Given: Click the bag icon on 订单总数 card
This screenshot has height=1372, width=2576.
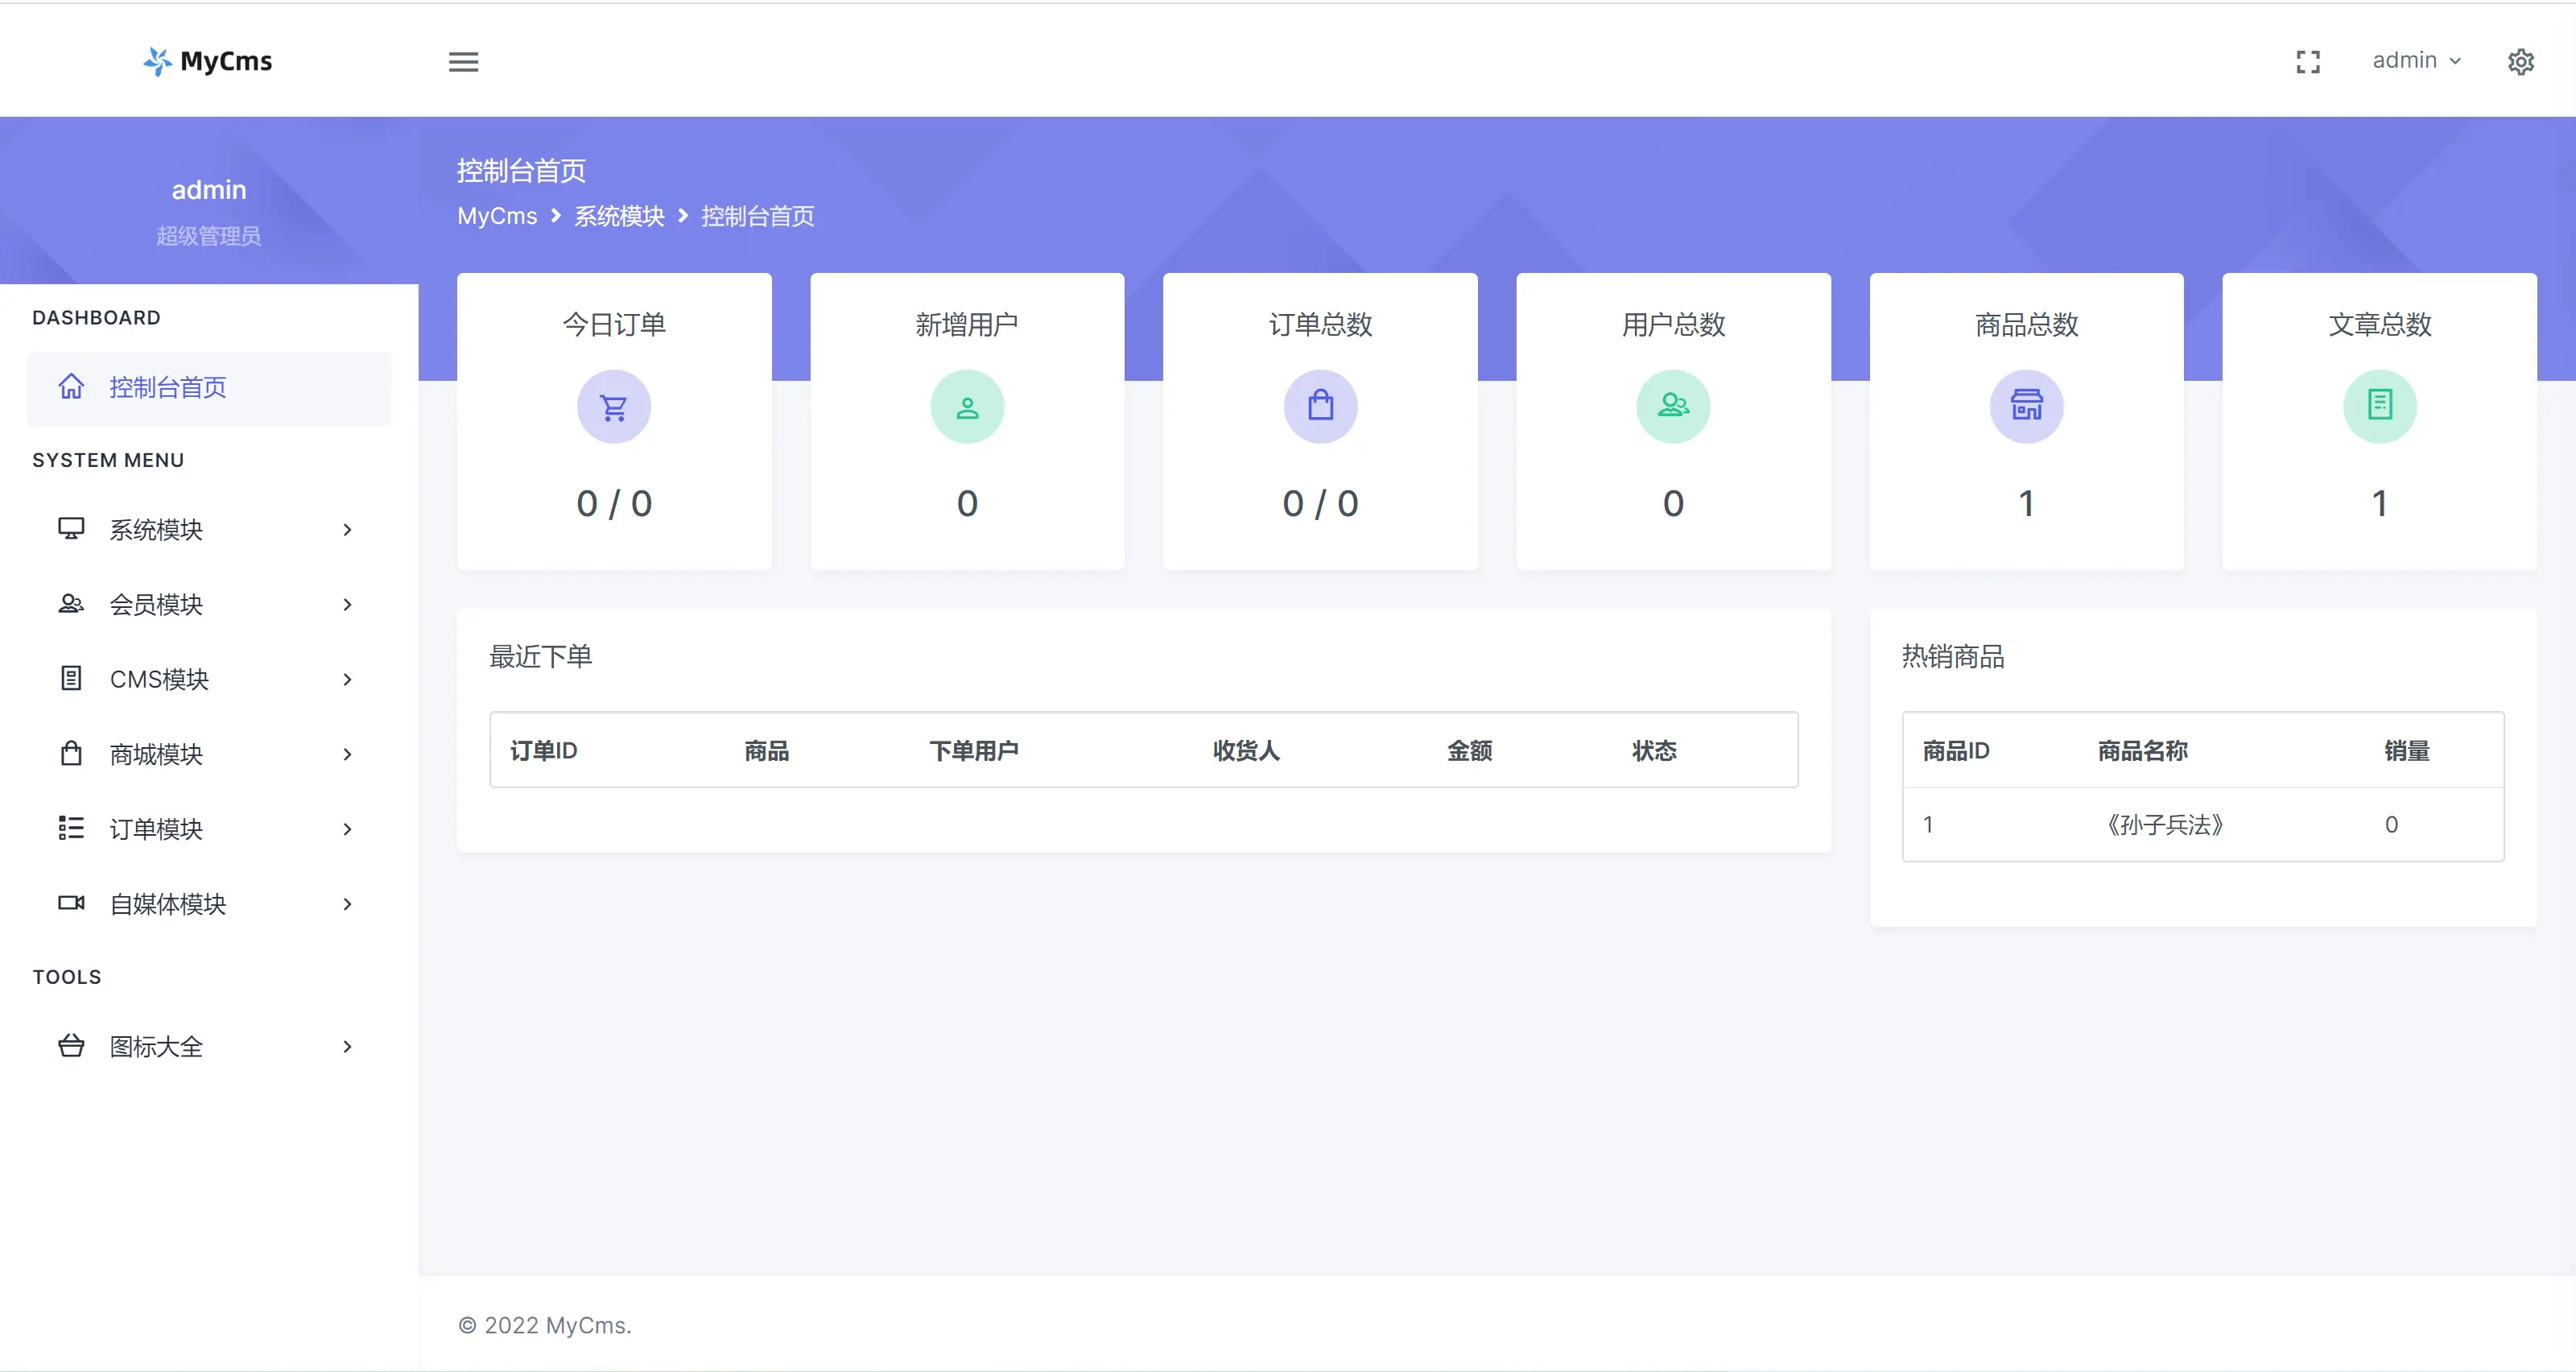Looking at the screenshot, I should tap(1320, 406).
